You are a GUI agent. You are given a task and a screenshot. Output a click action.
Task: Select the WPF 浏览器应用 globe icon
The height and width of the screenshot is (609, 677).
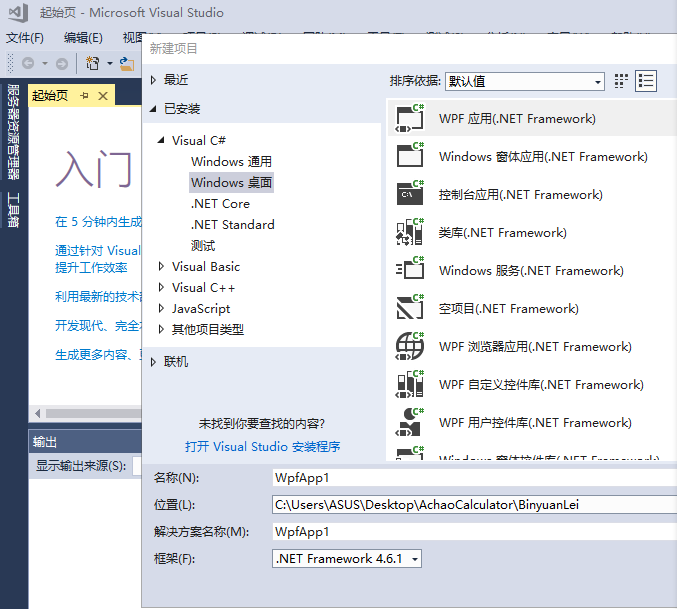(x=410, y=346)
